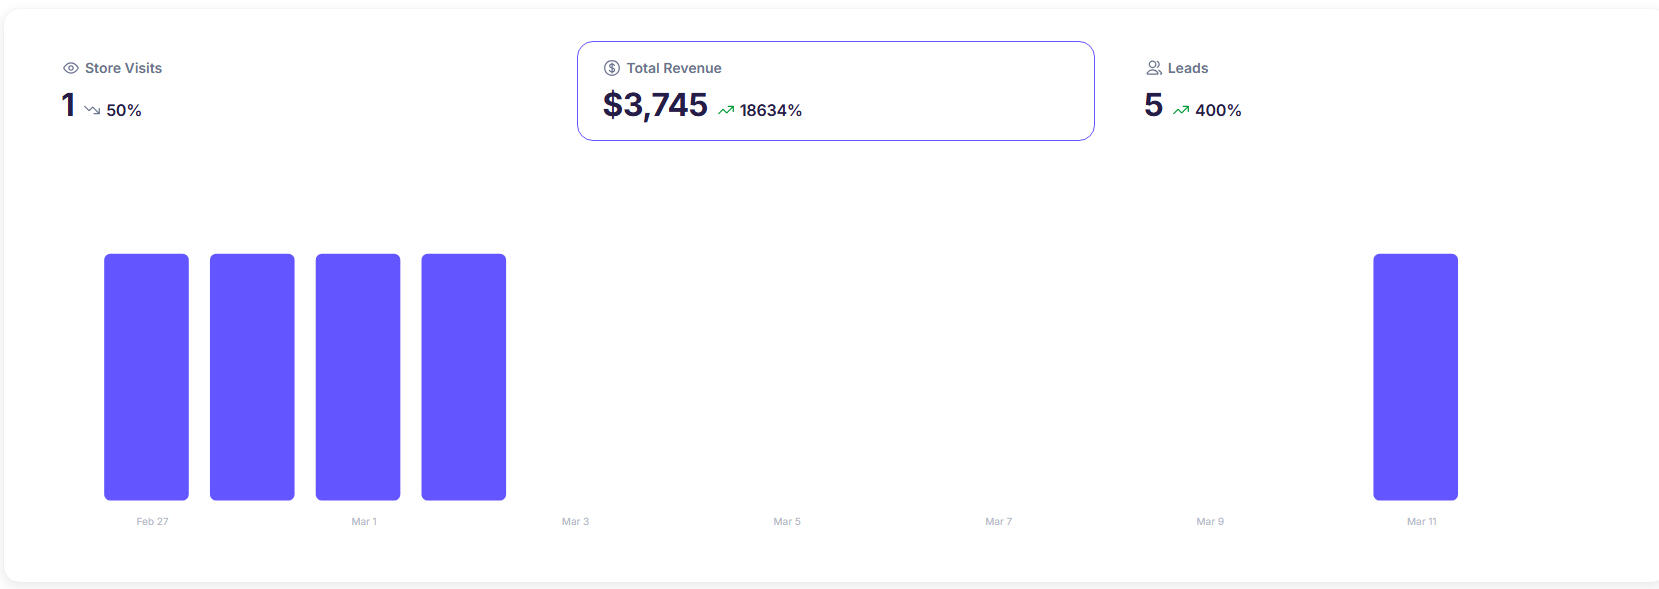Screen dimensions: 1659x589
Task: Click the Leads count value 5
Action: [x=1153, y=105]
